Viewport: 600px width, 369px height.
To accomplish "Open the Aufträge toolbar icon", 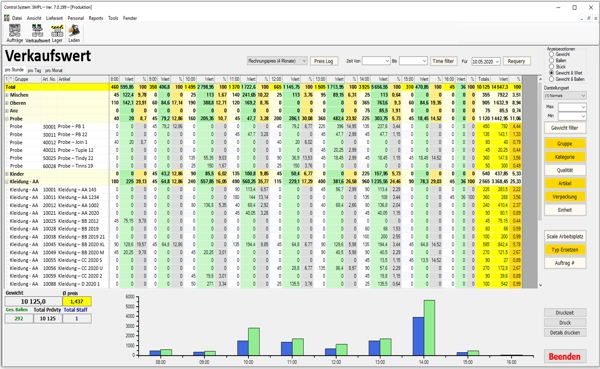I will [15, 33].
